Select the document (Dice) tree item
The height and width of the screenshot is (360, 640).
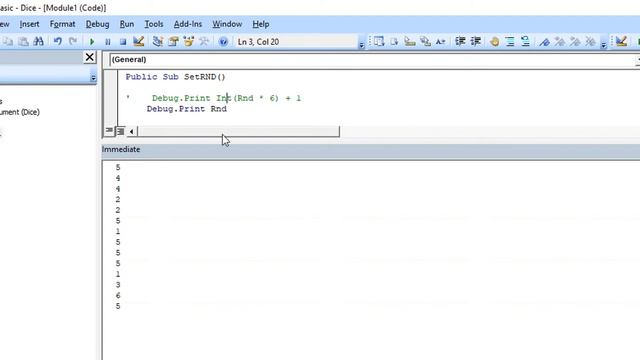point(20,112)
